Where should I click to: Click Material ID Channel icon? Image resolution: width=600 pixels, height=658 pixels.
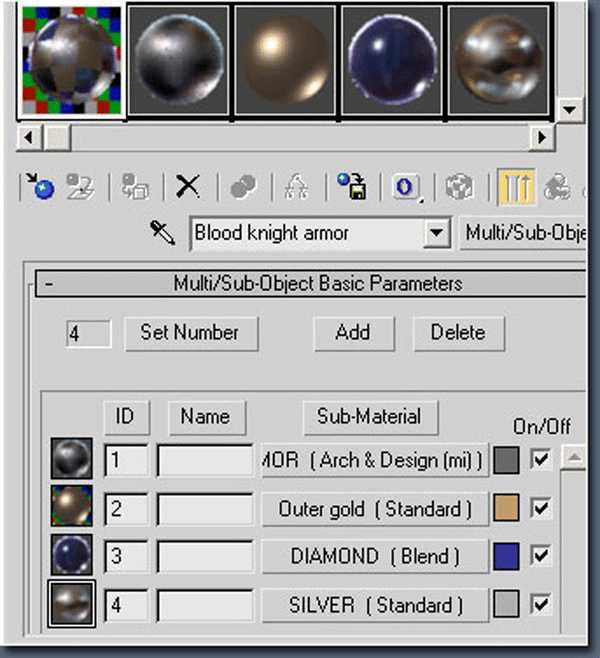pos(405,186)
